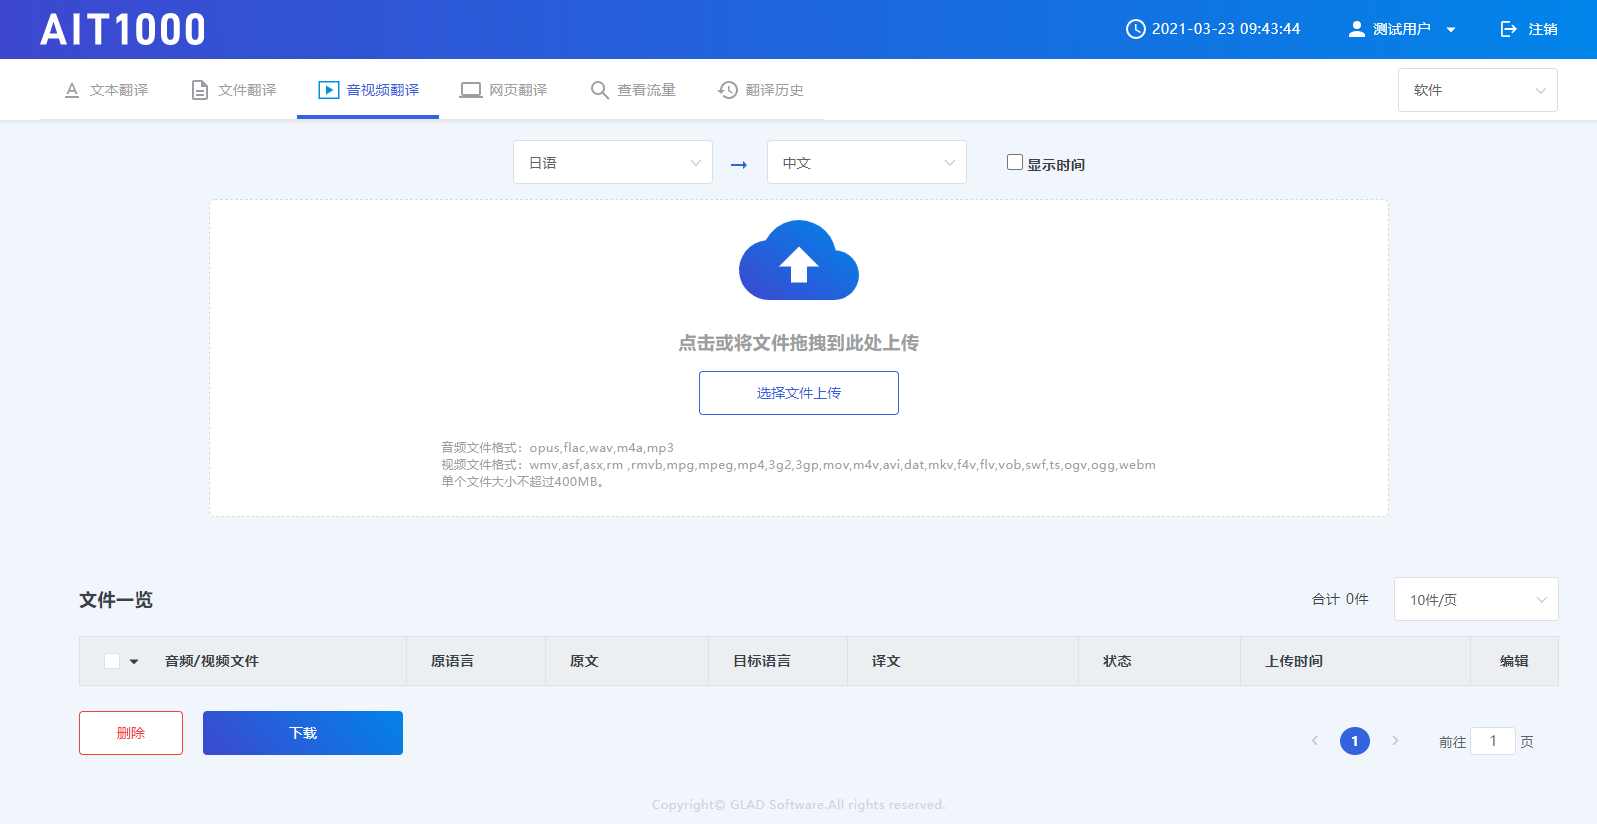Screen dimensions: 1597x824
Task: Click the page number input field
Action: 1493,741
